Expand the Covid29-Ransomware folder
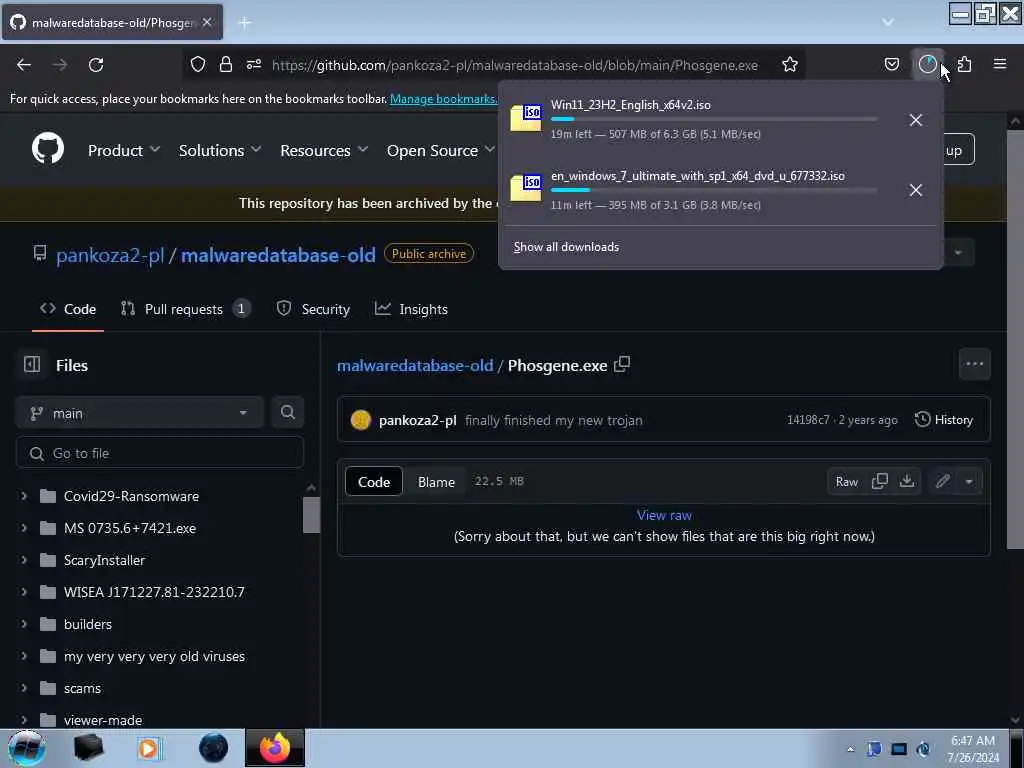This screenshot has width=1024, height=768. (24, 496)
